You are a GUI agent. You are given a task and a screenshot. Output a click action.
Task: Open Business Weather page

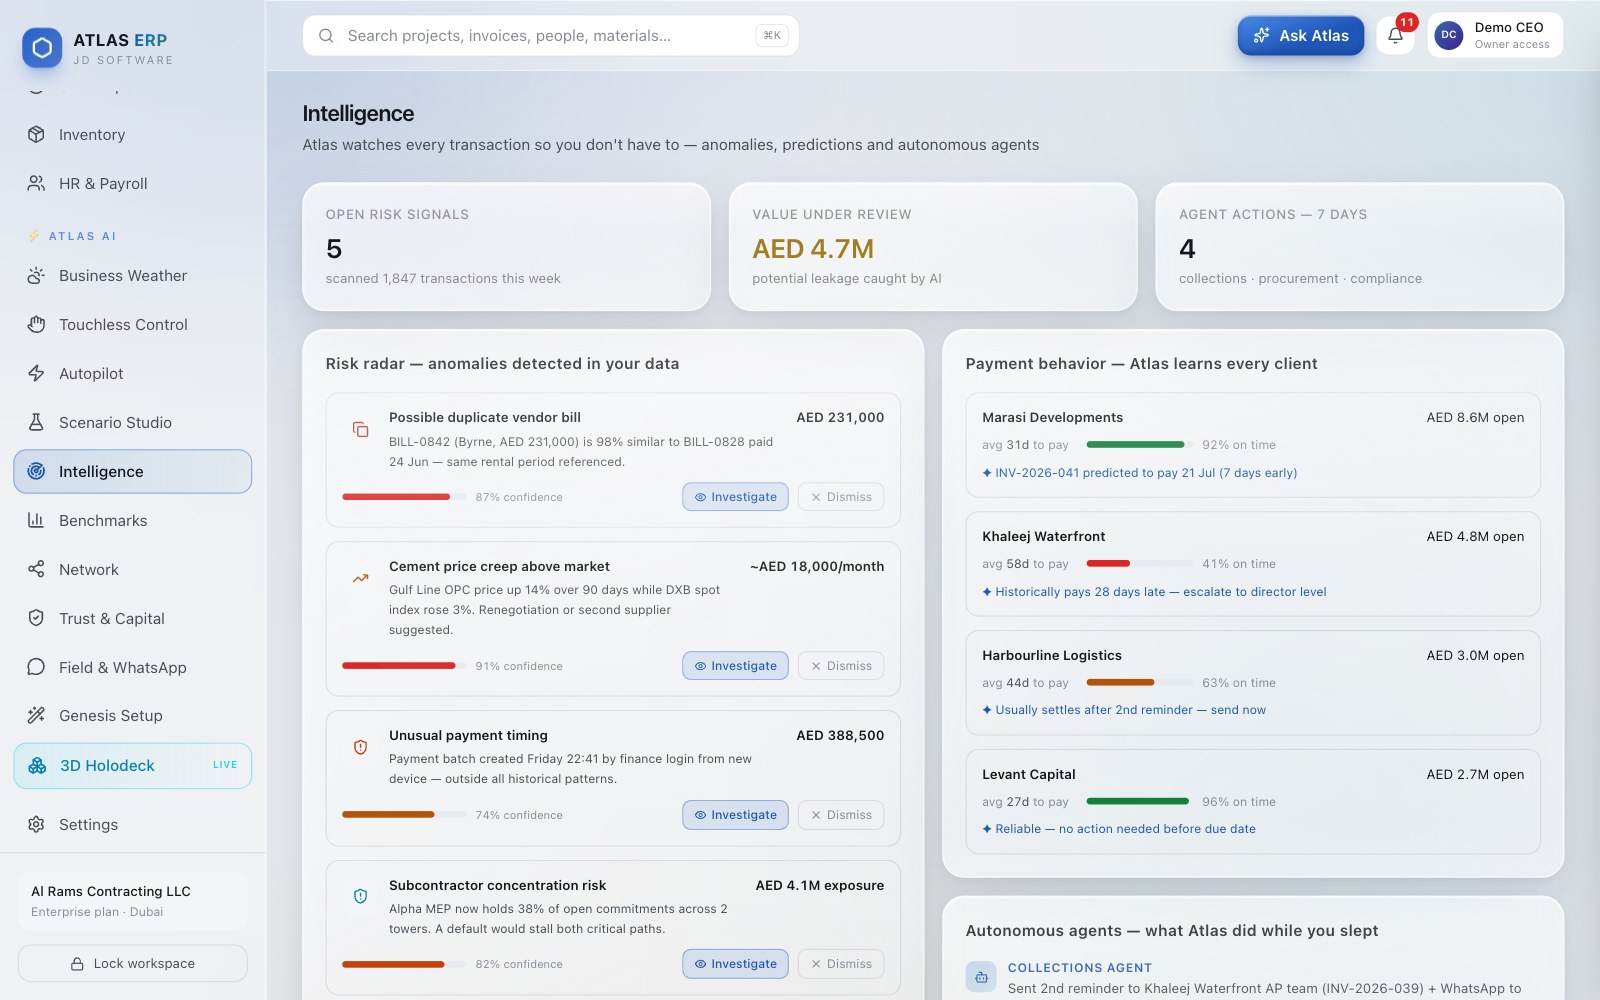(133, 276)
